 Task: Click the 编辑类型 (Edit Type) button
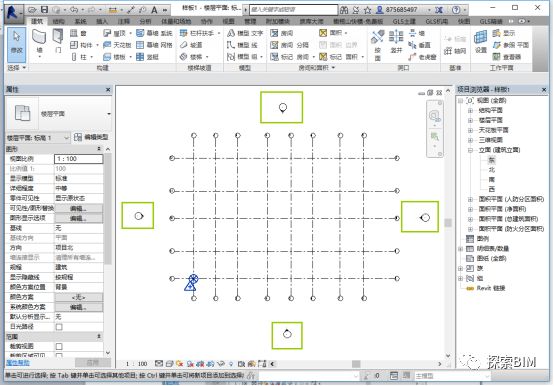tap(91, 137)
